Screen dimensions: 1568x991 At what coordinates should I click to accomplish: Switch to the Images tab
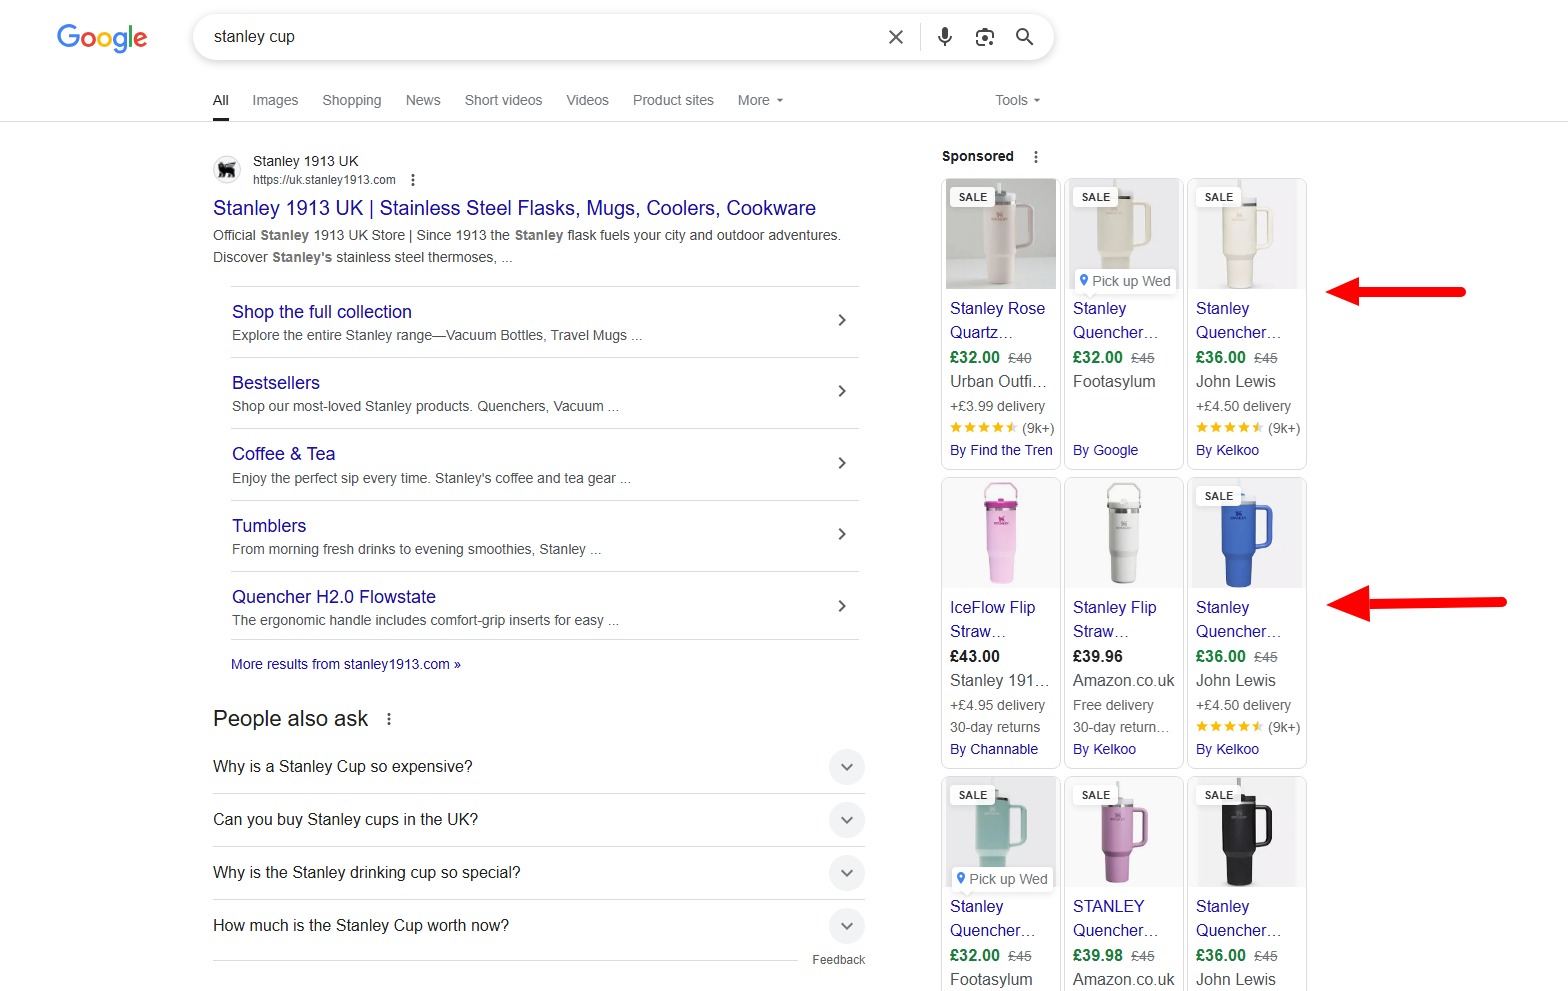coord(275,100)
